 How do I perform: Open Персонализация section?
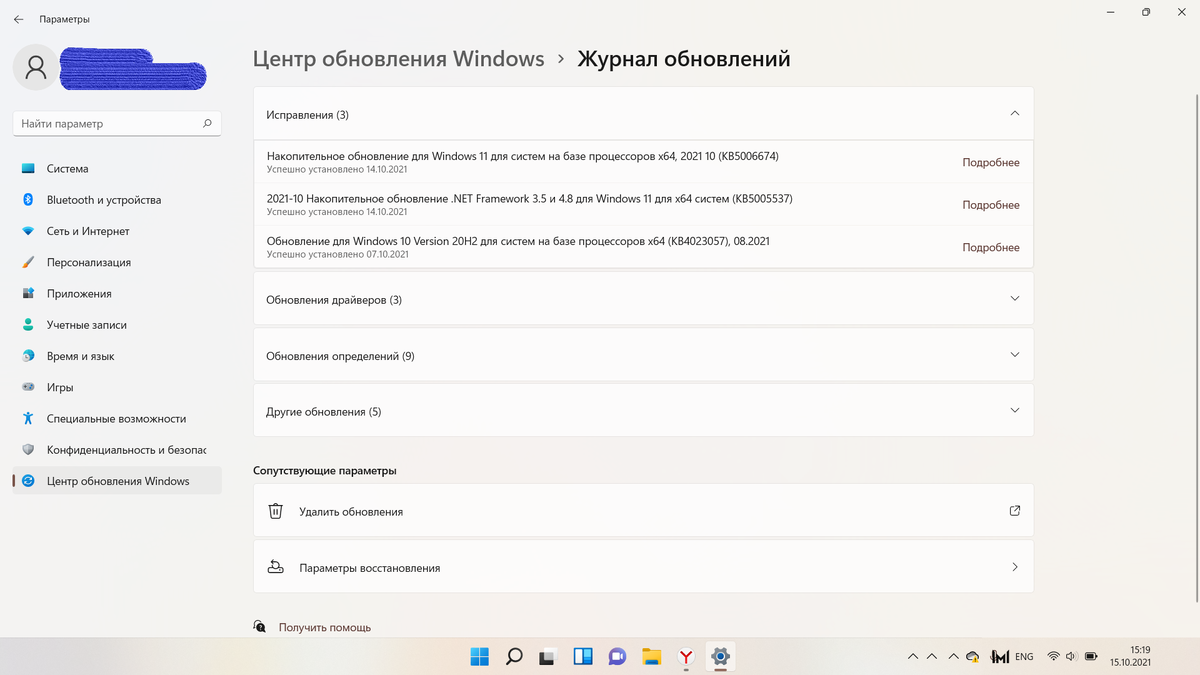click(117, 262)
